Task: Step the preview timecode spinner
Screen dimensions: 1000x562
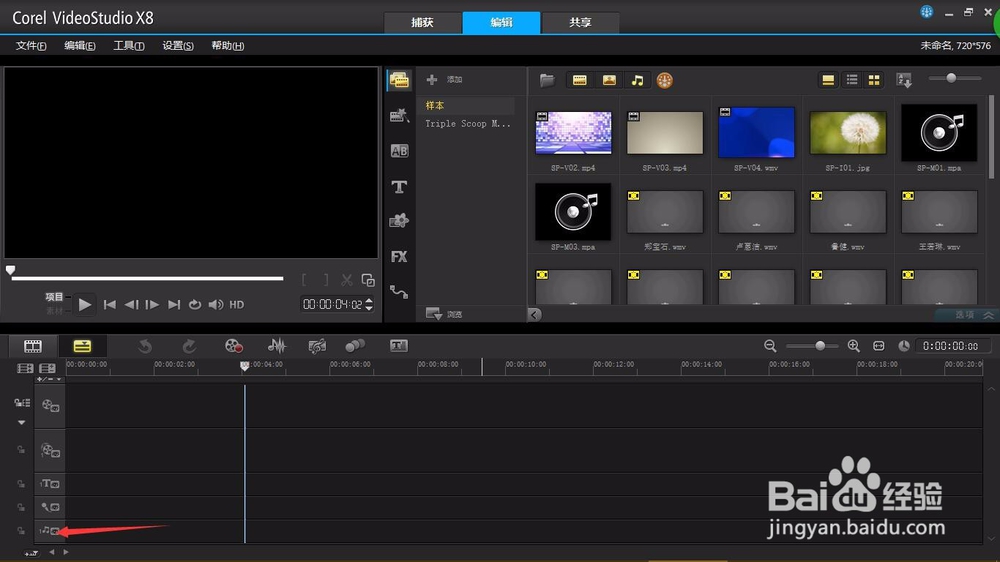Action: coord(369,304)
